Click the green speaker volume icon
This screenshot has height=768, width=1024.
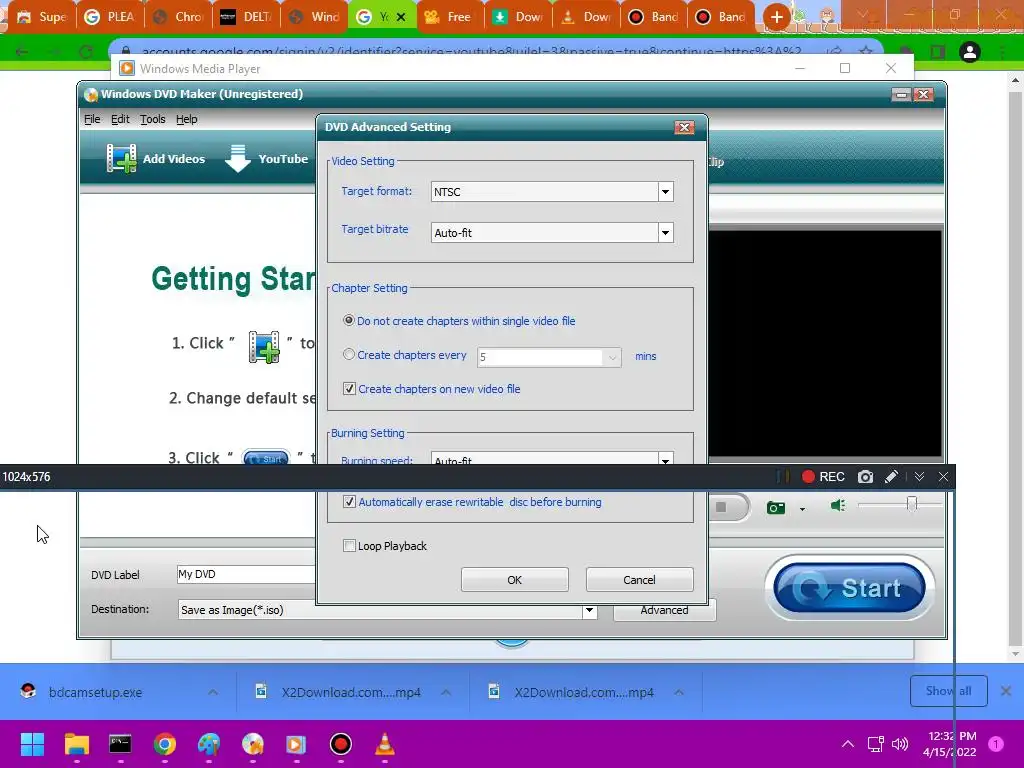(838, 505)
